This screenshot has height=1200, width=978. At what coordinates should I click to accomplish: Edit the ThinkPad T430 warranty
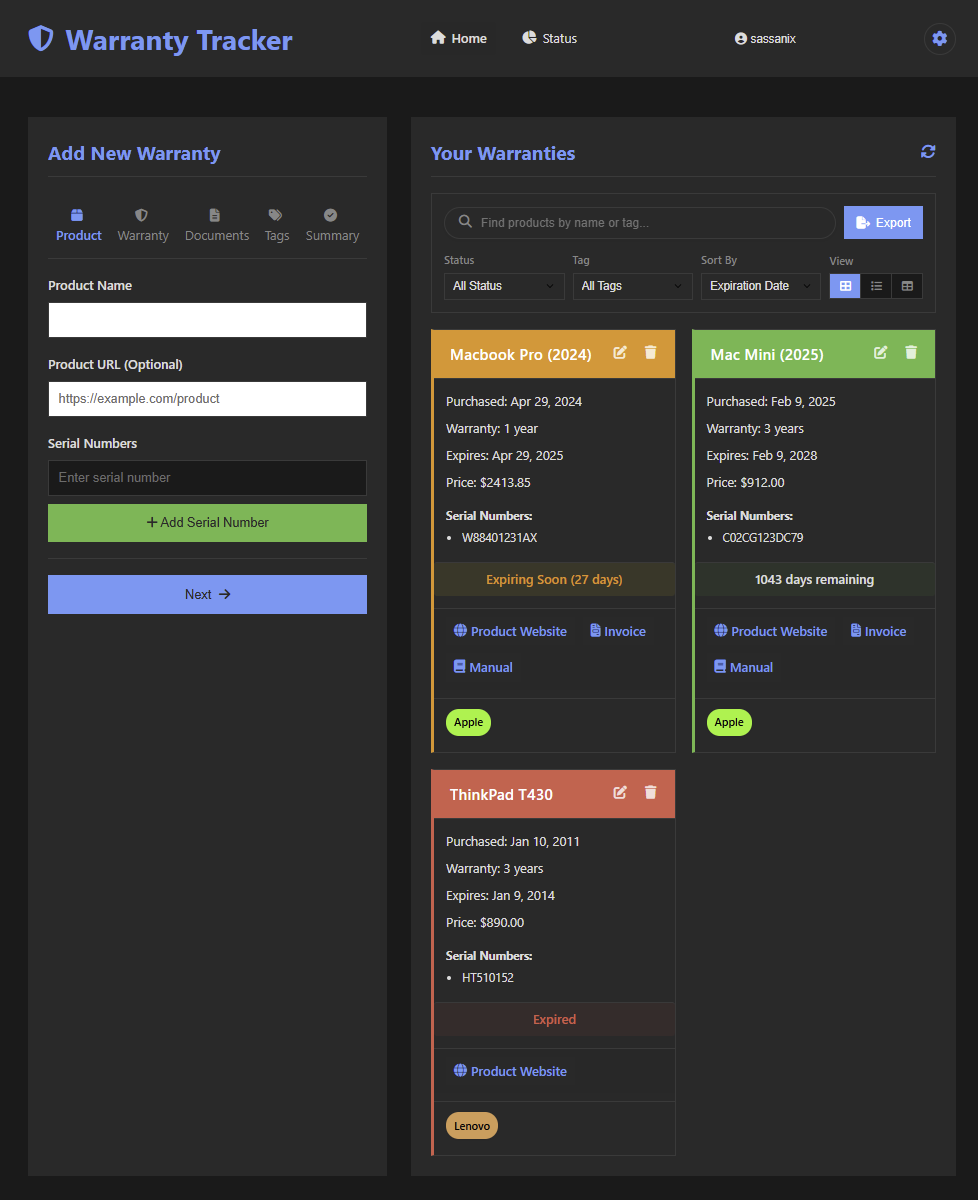620,793
